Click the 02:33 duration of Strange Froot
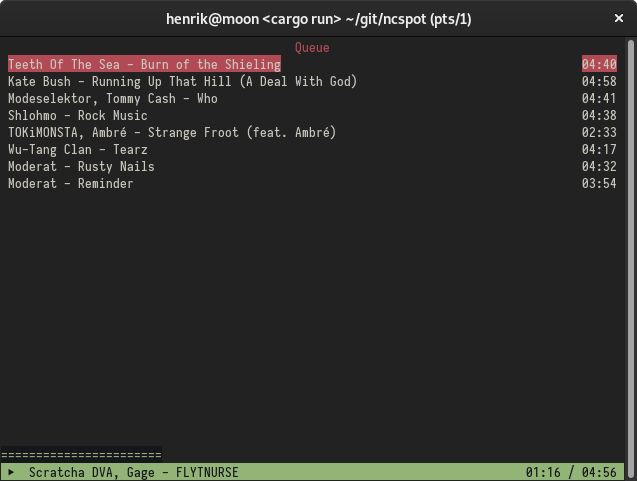The height and width of the screenshot is (481, 637). coord(598,132)
